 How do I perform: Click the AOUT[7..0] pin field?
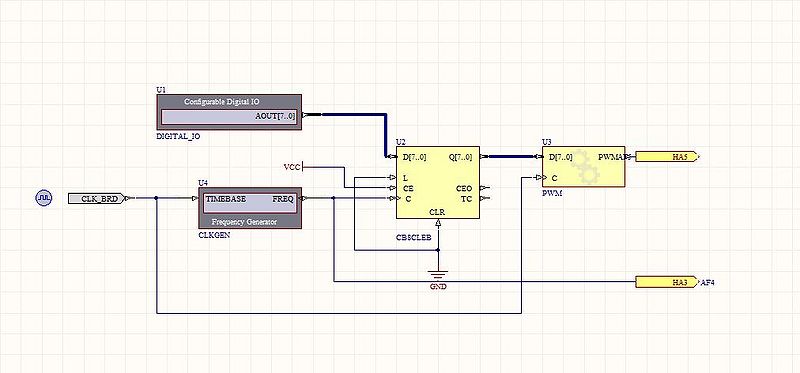coord(229,117)
